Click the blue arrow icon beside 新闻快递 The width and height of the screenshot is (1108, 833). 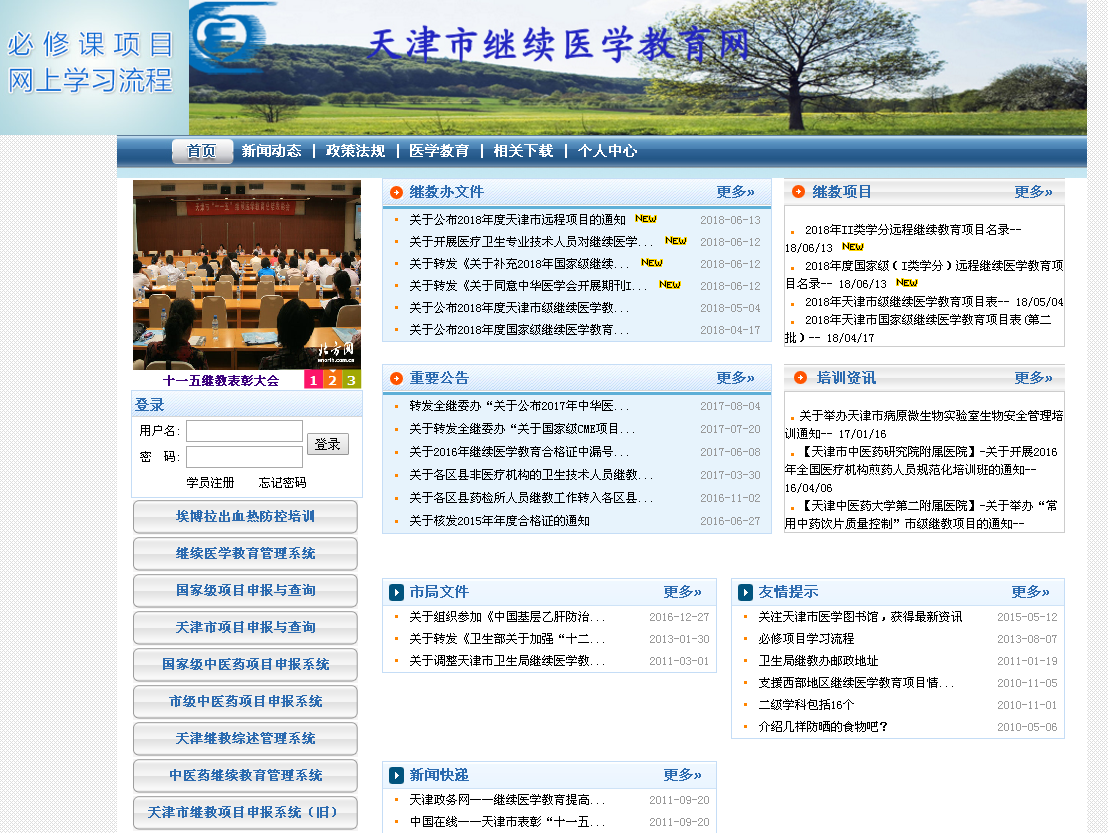coord(396,775)
